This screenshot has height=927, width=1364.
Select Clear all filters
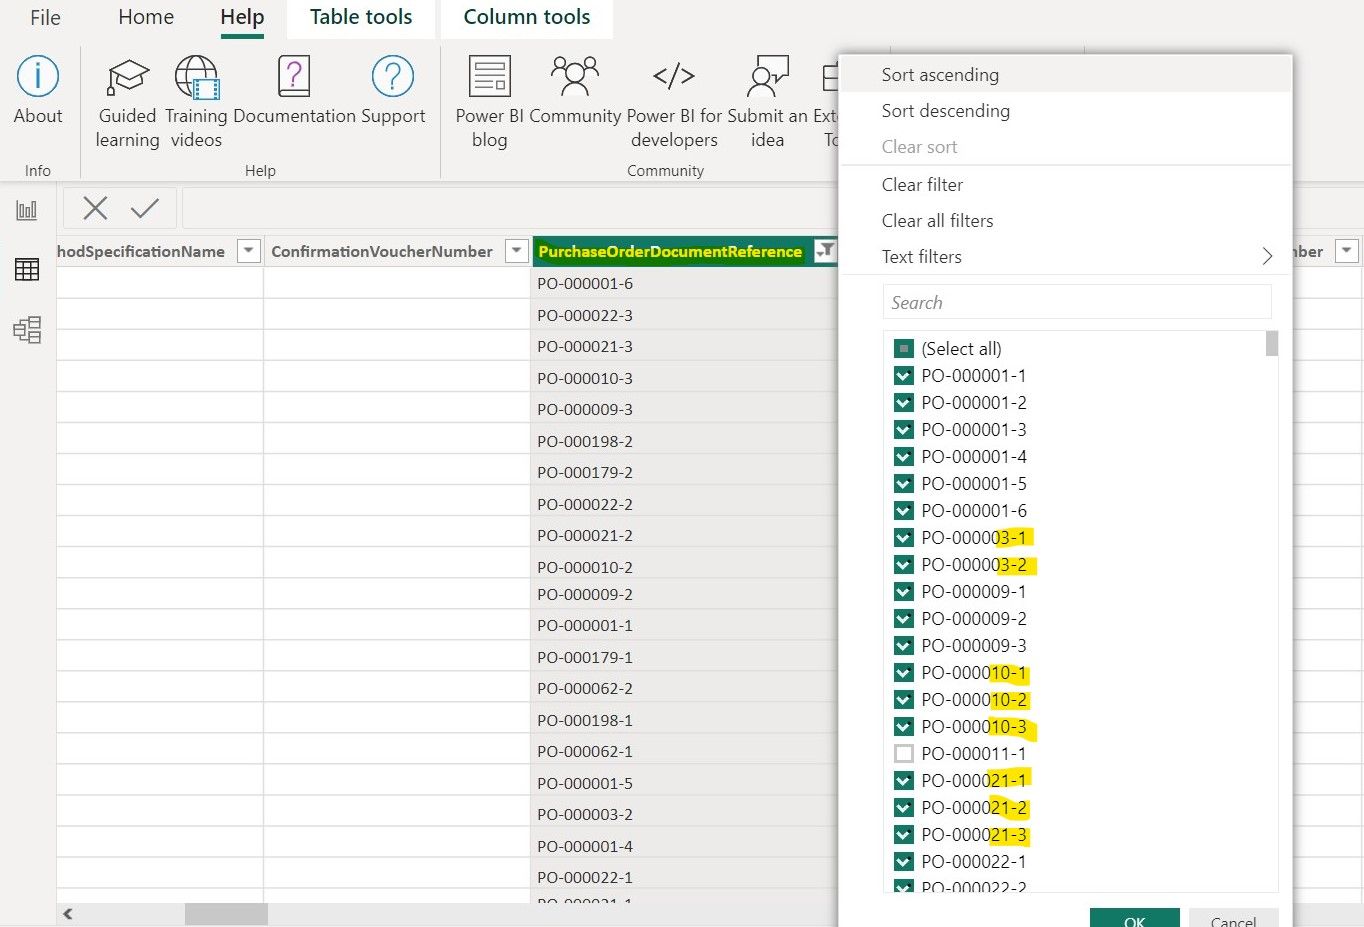click(1066, 221)
